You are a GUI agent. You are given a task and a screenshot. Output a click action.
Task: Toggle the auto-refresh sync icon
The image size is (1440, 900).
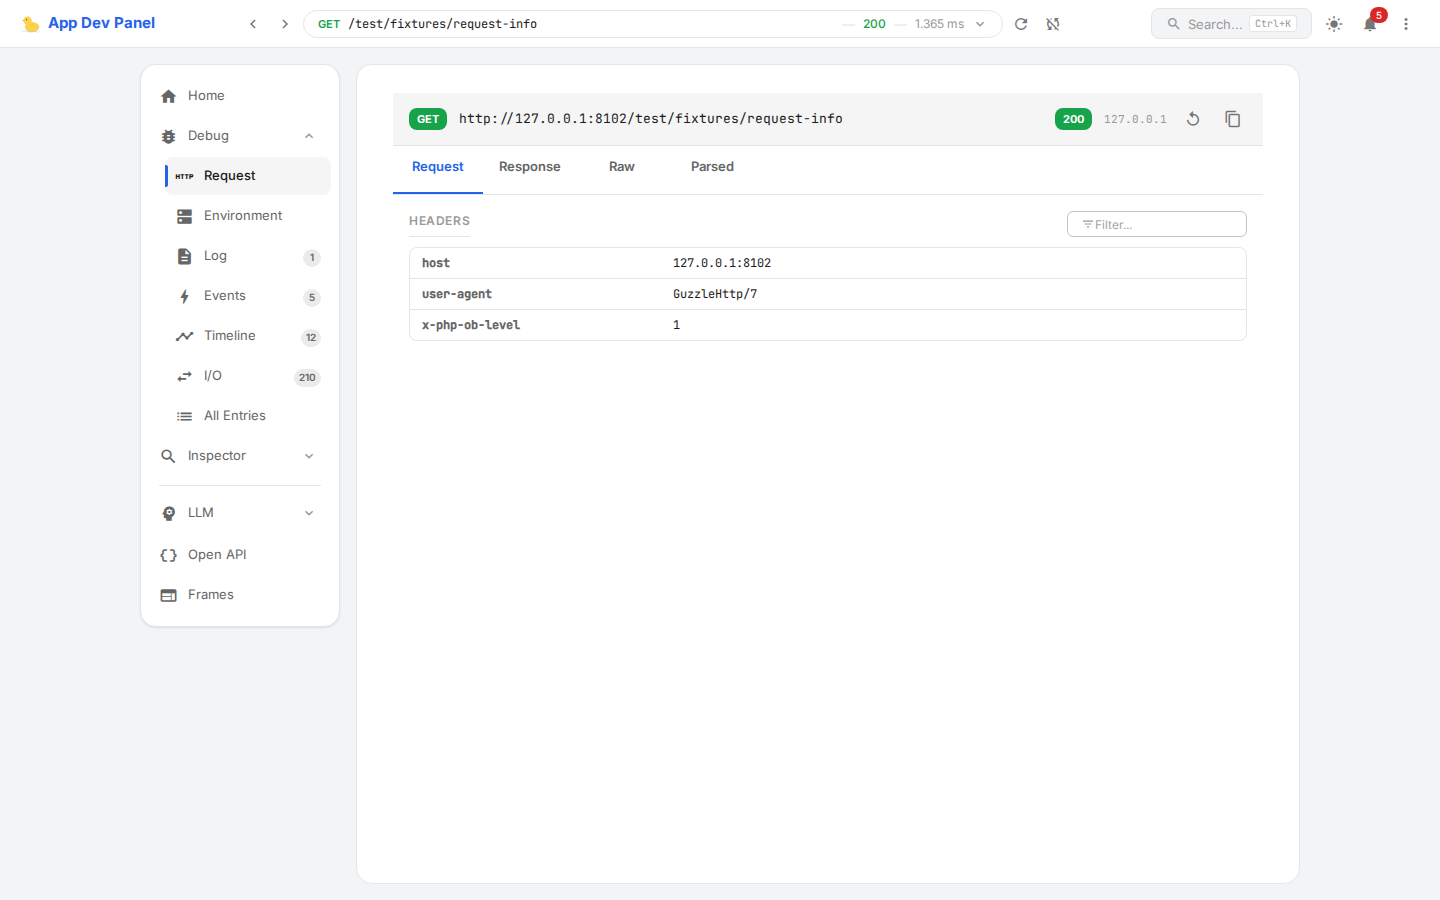point(1053,24)
